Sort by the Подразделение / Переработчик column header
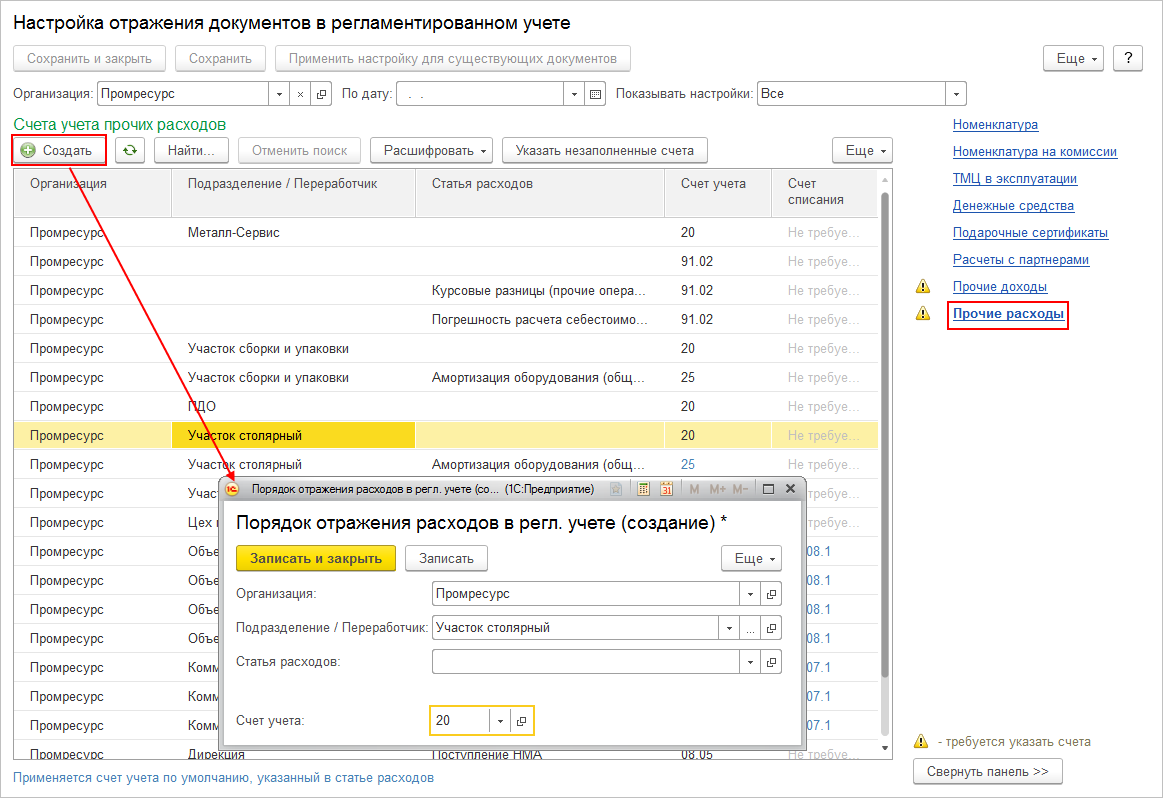This screenshot has height=798, width=1163. 293,192
